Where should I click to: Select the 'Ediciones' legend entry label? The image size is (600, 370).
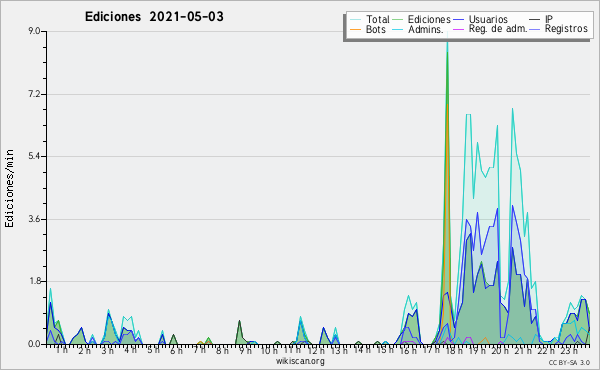pyautogui.click(x=429, y=19)
